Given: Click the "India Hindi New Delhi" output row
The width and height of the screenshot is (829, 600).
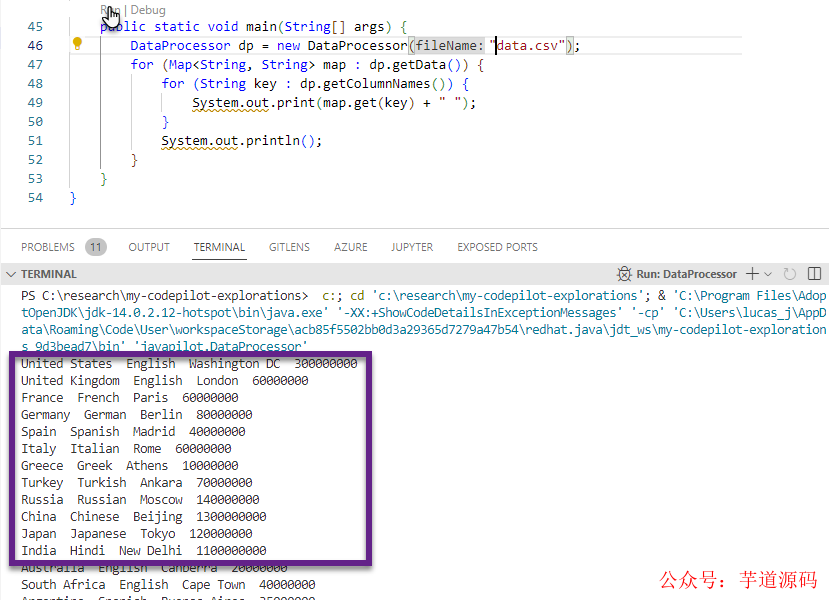Looking at the screenshot, I should (x=144, y=551).
